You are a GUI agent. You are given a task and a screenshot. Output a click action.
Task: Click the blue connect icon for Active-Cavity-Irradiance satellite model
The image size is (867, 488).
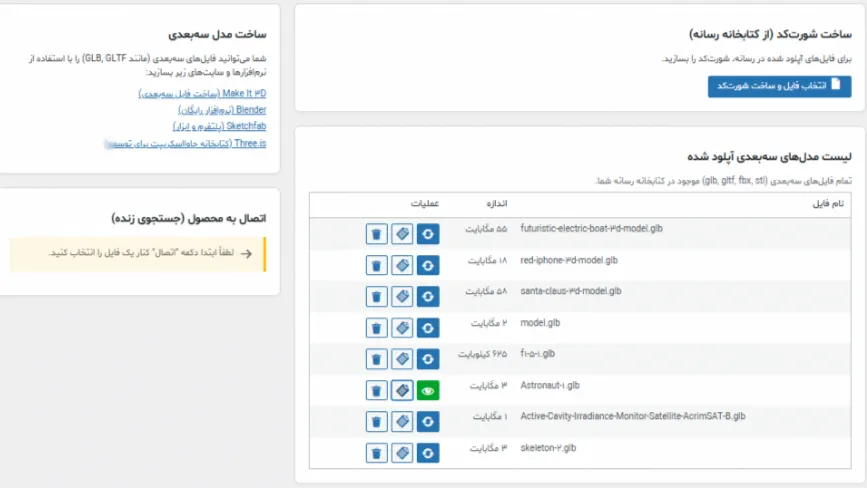[427, 422]
